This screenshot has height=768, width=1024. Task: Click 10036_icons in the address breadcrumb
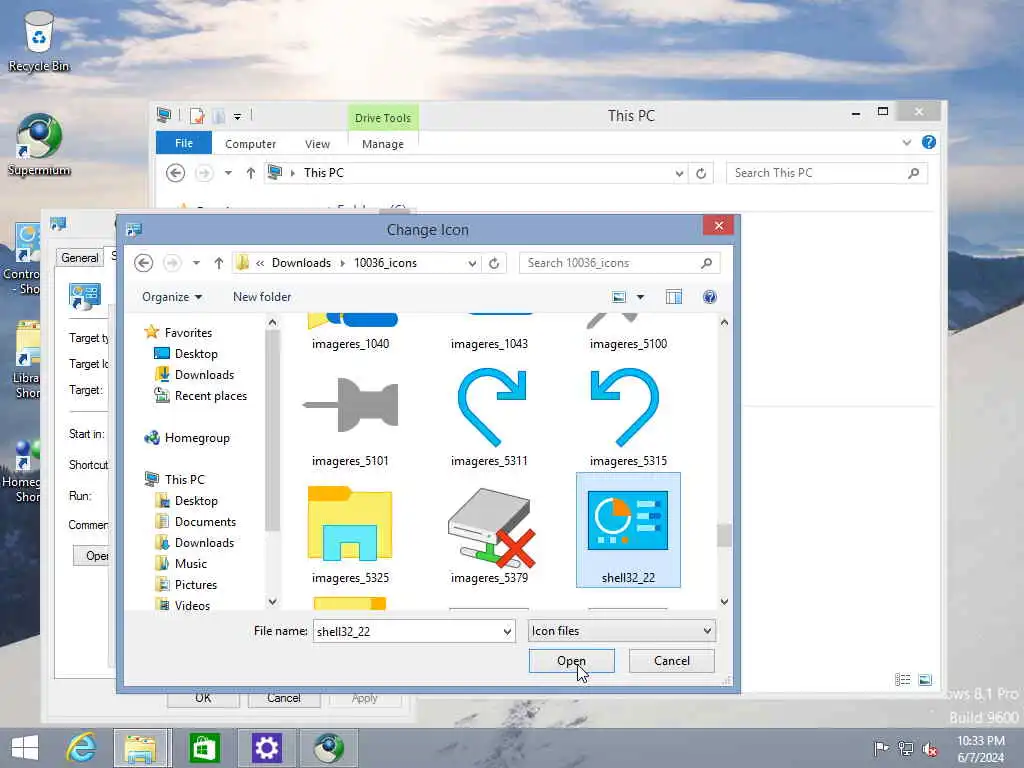385,263
